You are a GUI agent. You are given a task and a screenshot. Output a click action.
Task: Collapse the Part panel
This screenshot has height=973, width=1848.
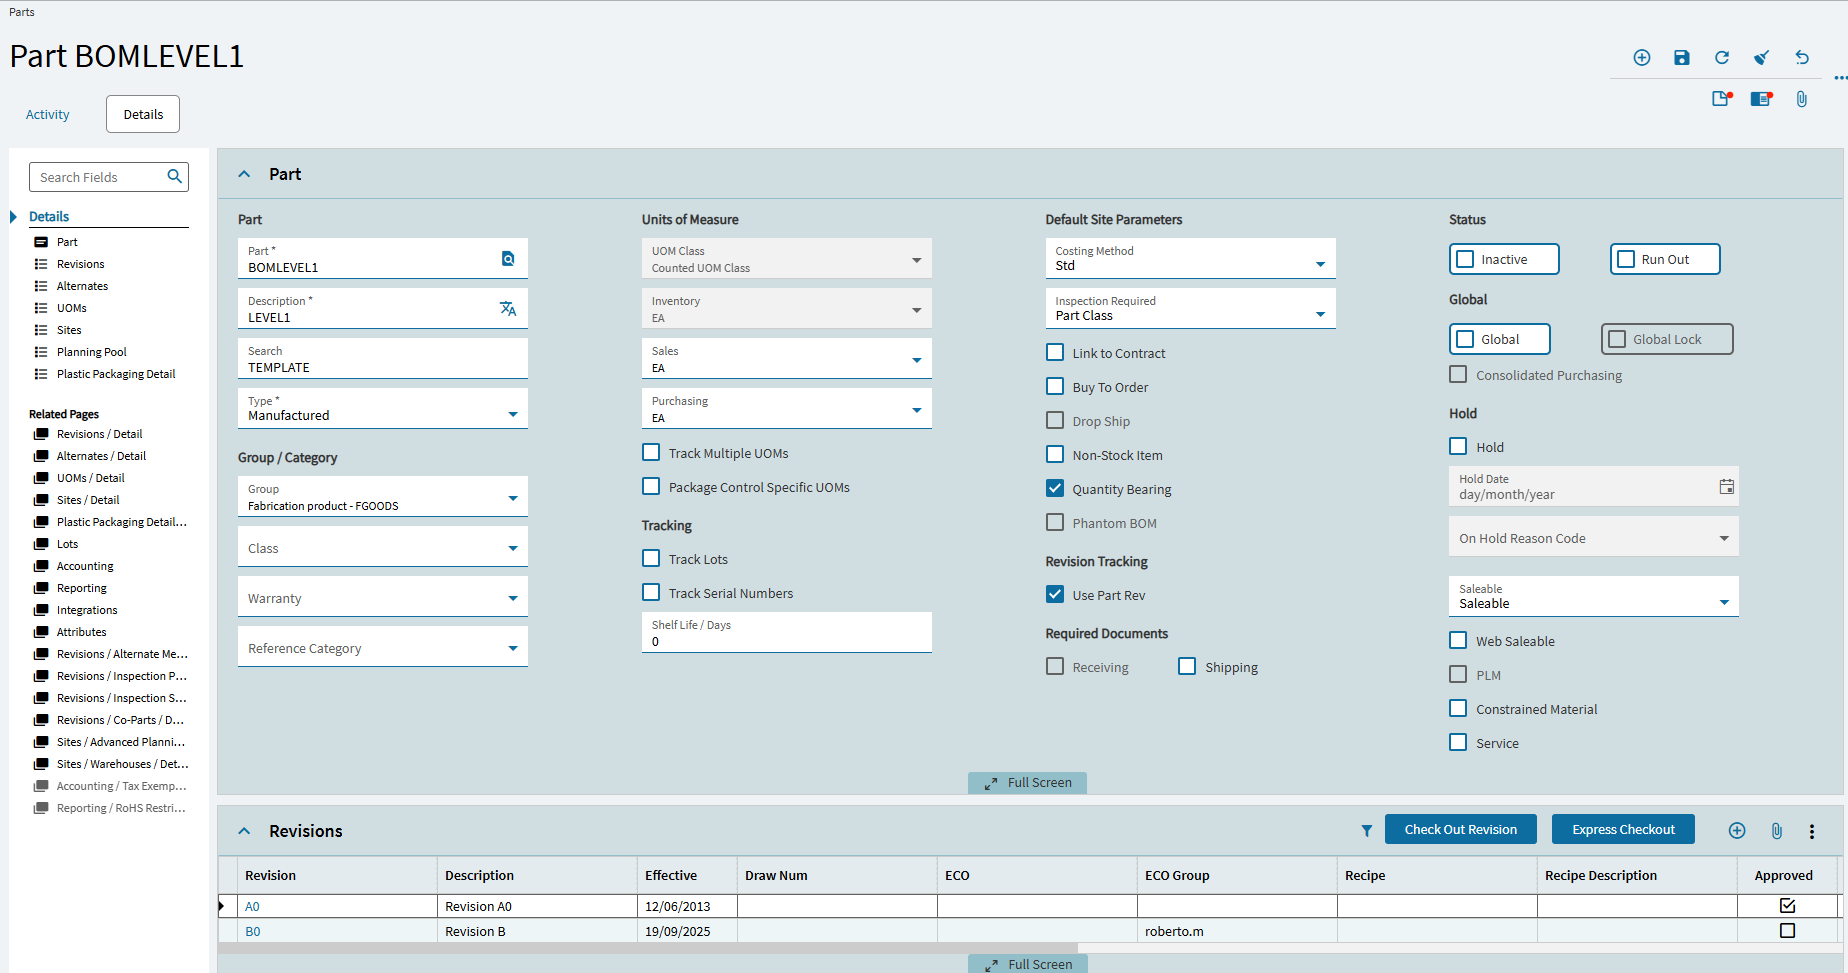pyautogui.click(x=244, y=174)
